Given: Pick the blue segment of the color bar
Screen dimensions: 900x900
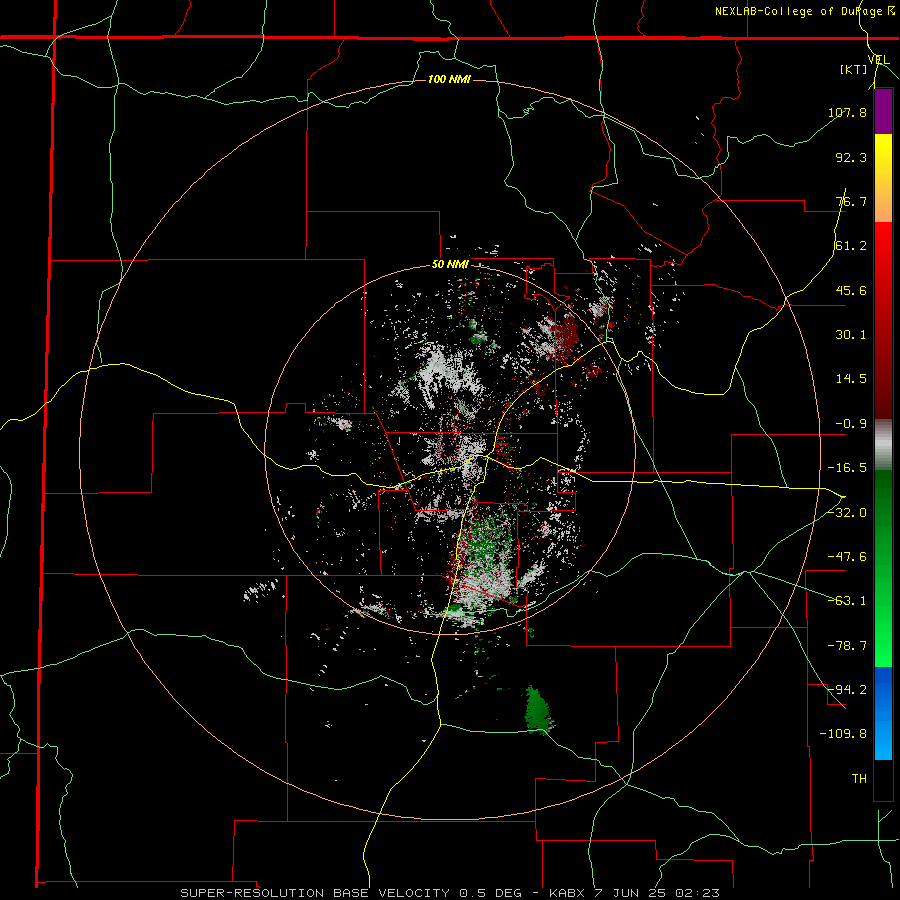Looking at the screenshot, I should (883, 713).
